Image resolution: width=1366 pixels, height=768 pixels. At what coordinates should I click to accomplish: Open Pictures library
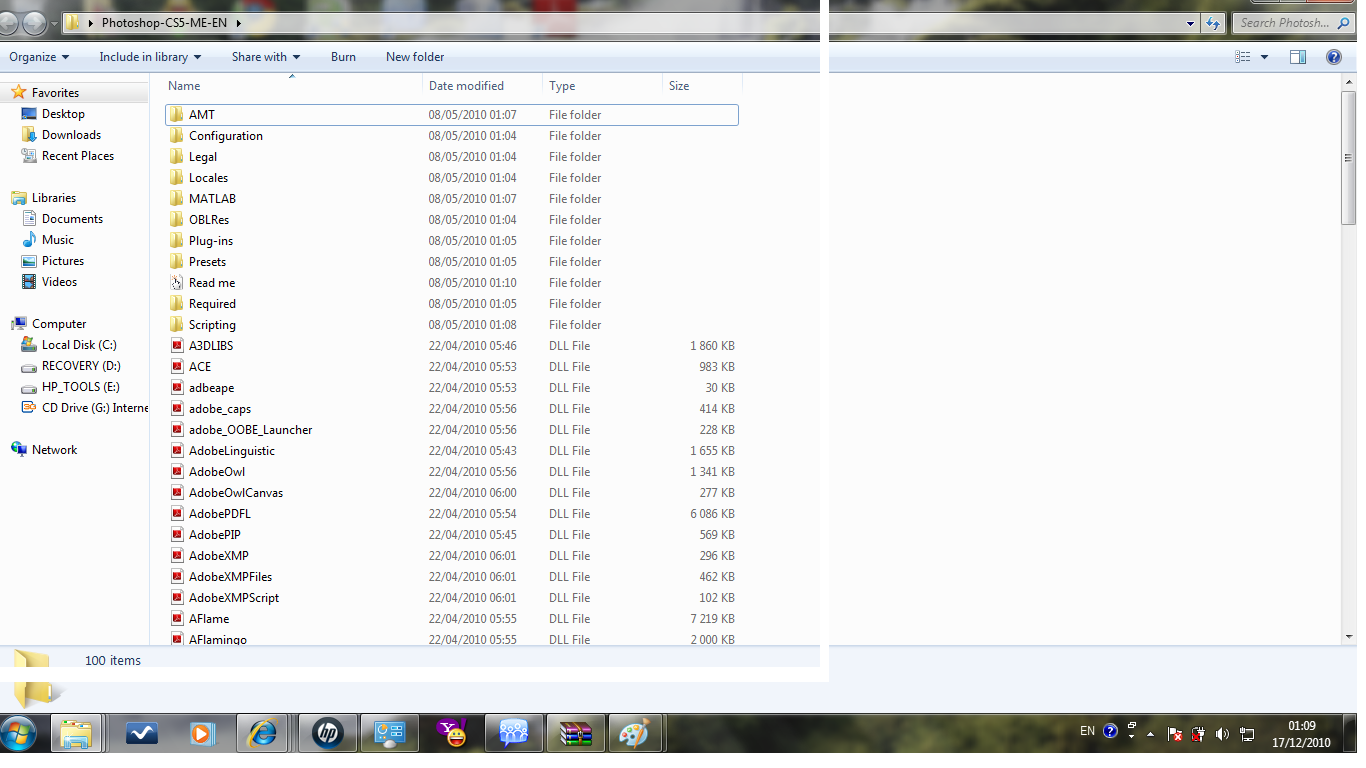click(x=63, y=261)
